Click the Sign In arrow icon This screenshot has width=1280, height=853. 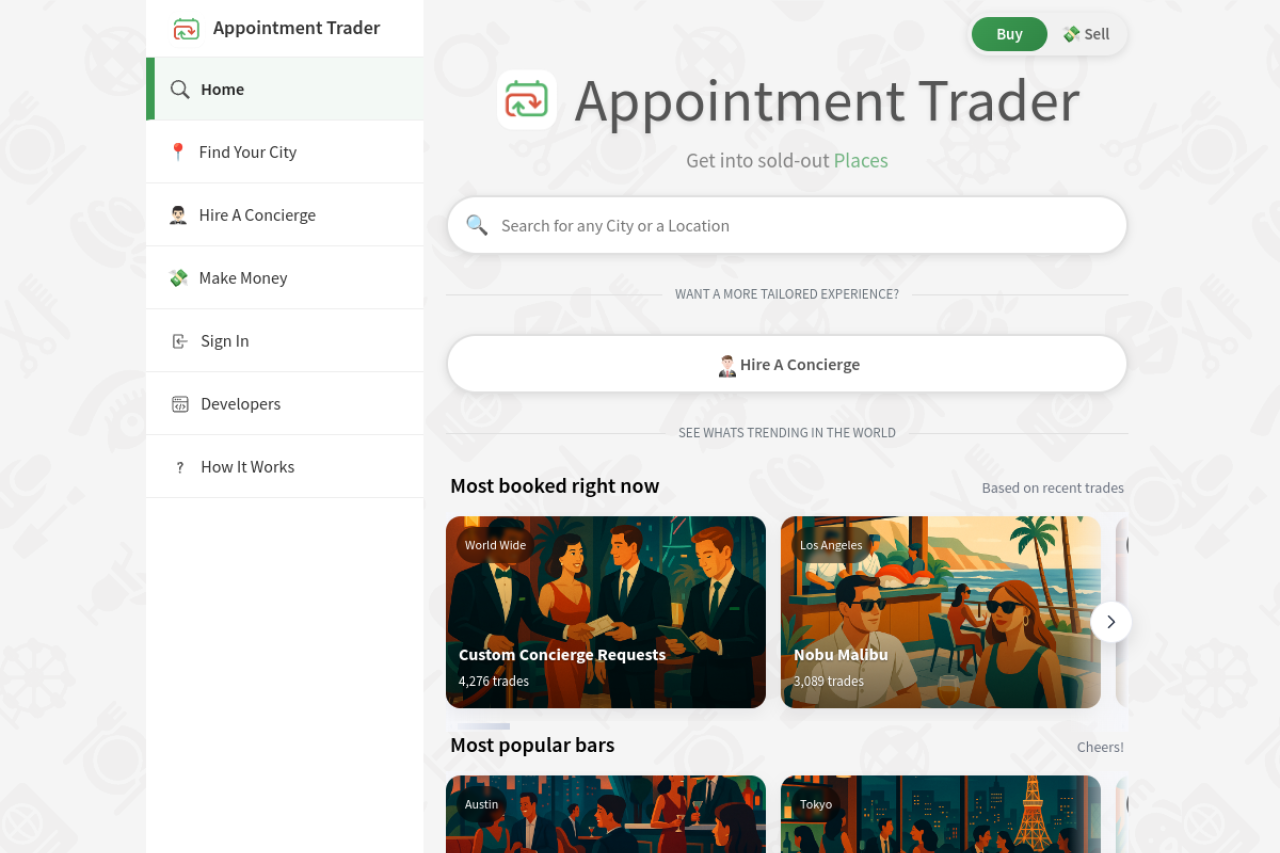coord(180,341)
